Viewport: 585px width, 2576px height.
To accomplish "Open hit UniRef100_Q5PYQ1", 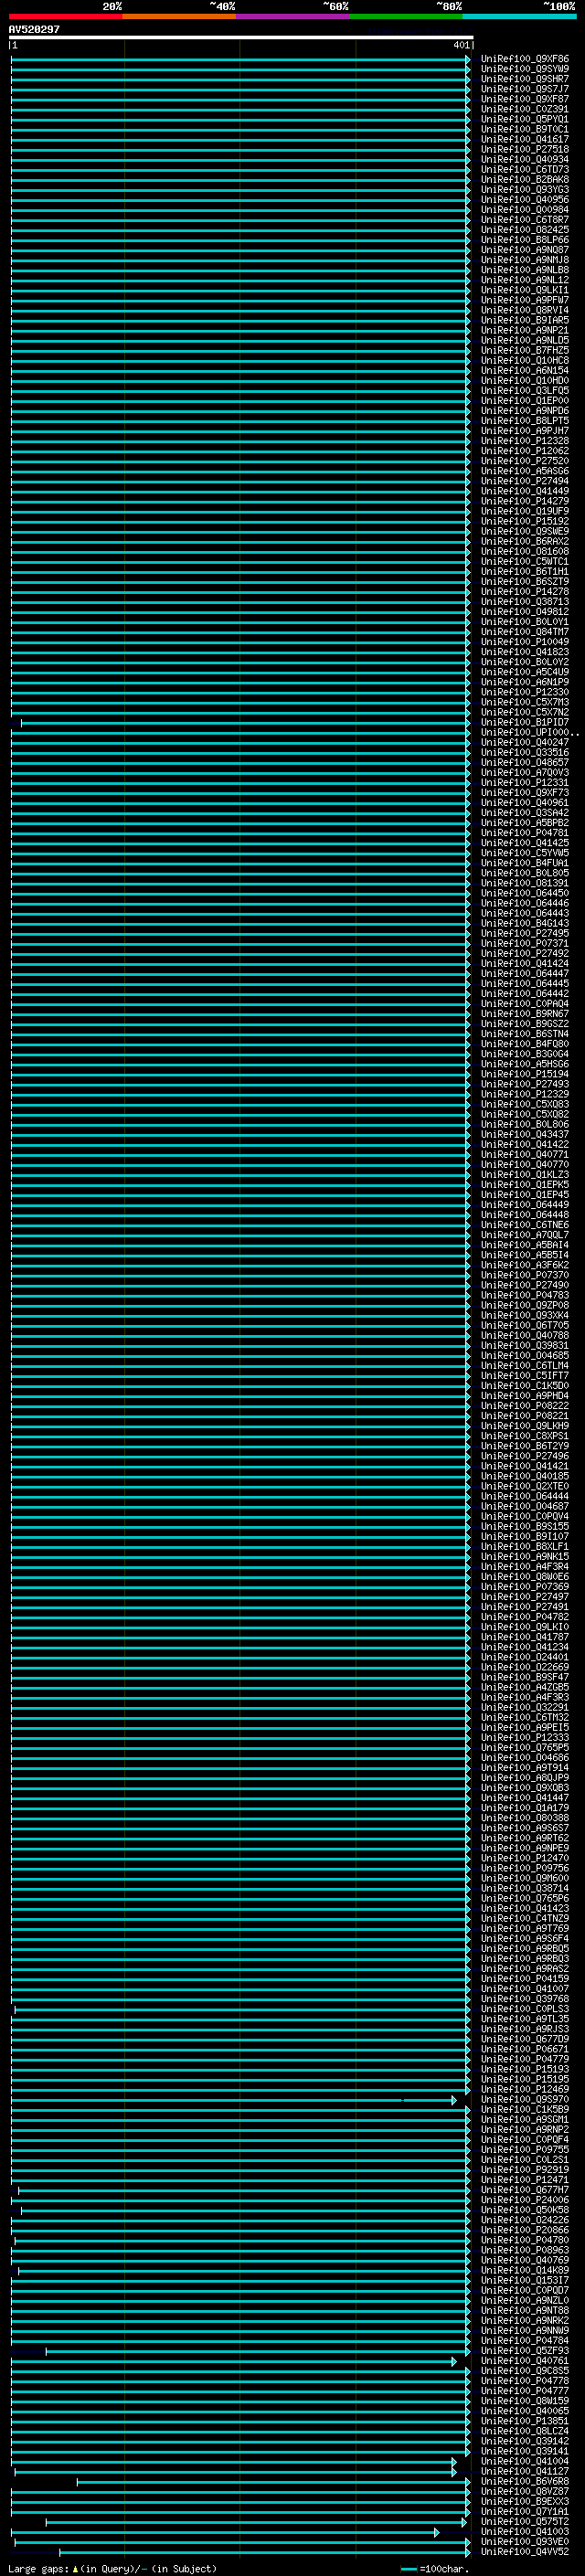I will click(525, 119).
